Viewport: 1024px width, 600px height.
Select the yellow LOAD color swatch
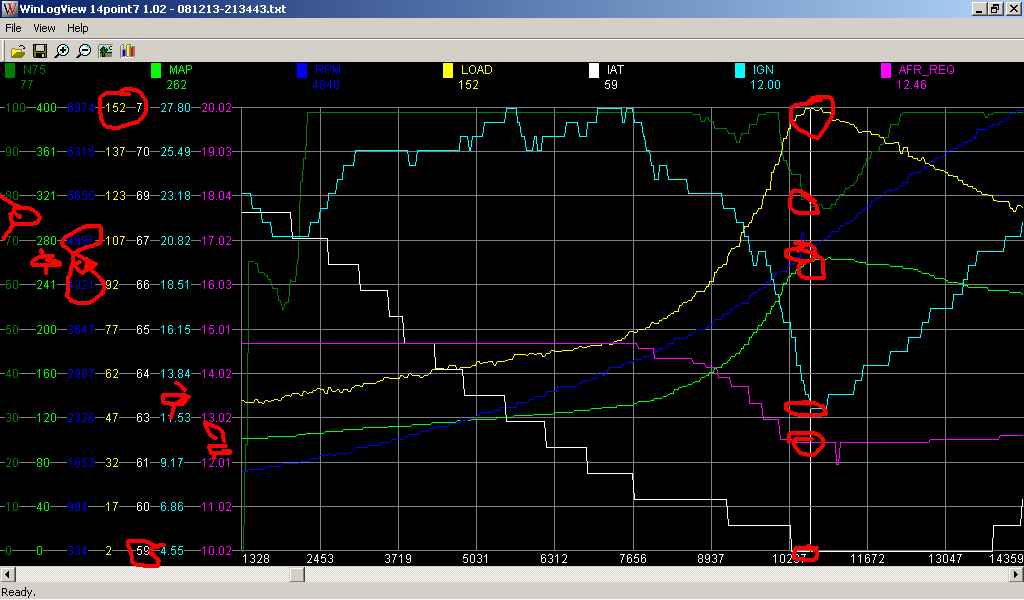coord(448,71)
